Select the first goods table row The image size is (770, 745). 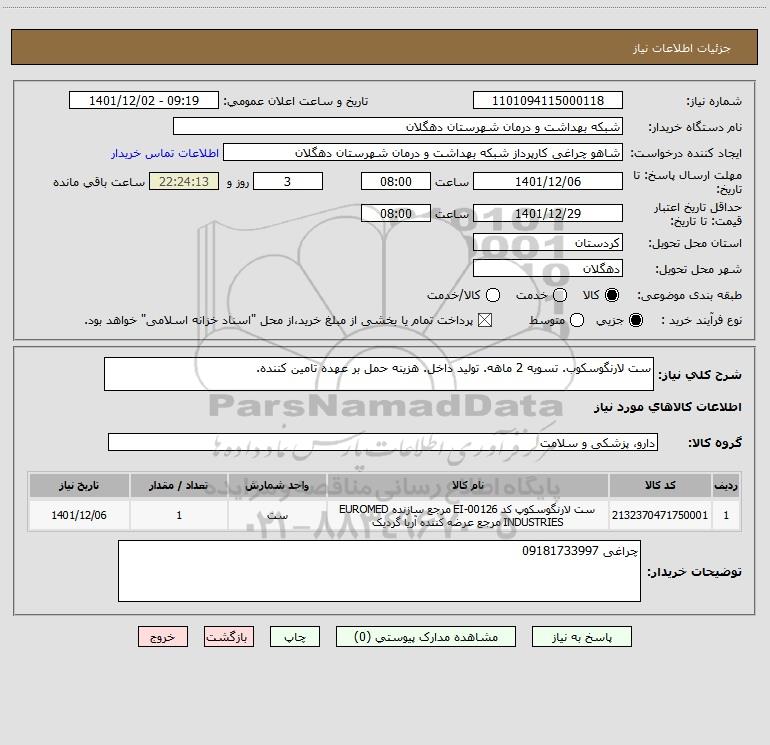click(x=385, y=515)
